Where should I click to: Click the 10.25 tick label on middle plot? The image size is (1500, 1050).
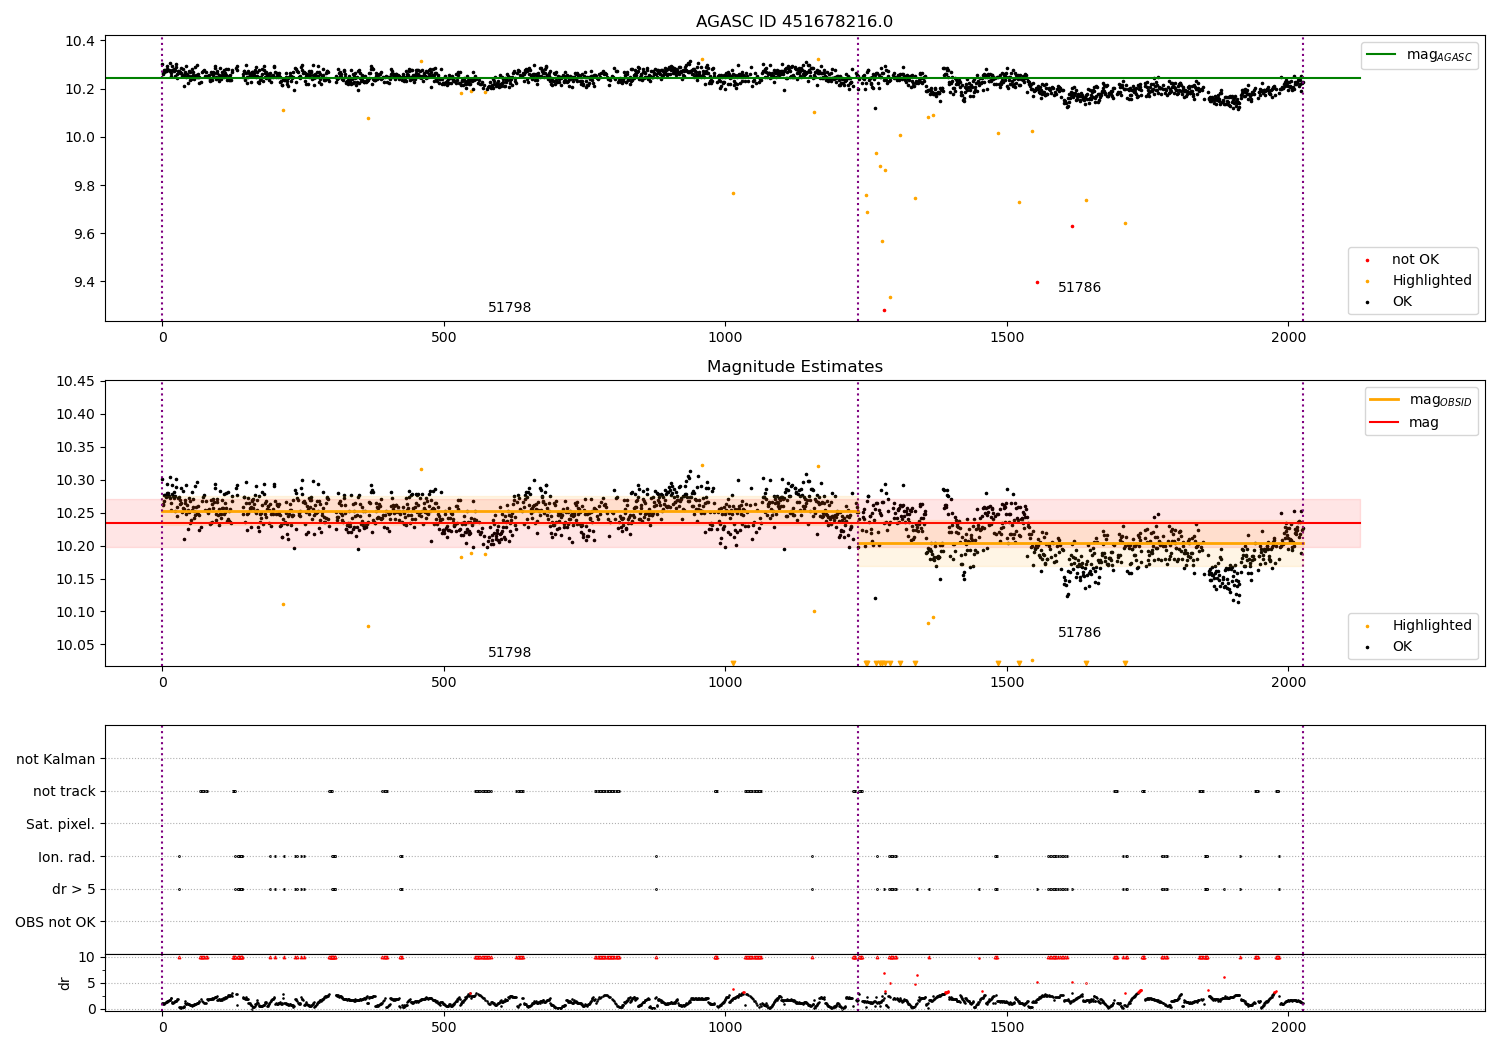click(x=76, y=513)
